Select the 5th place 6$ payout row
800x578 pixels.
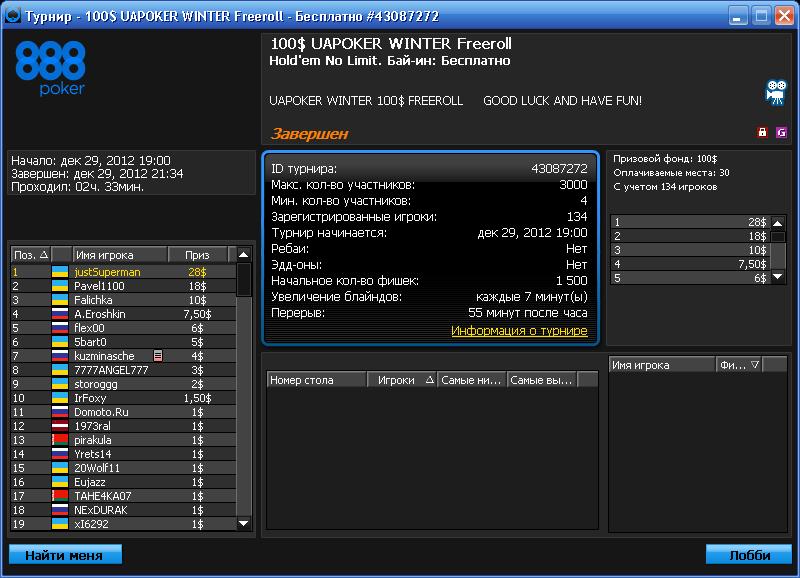pyautogui.click(x=691, y=278)
